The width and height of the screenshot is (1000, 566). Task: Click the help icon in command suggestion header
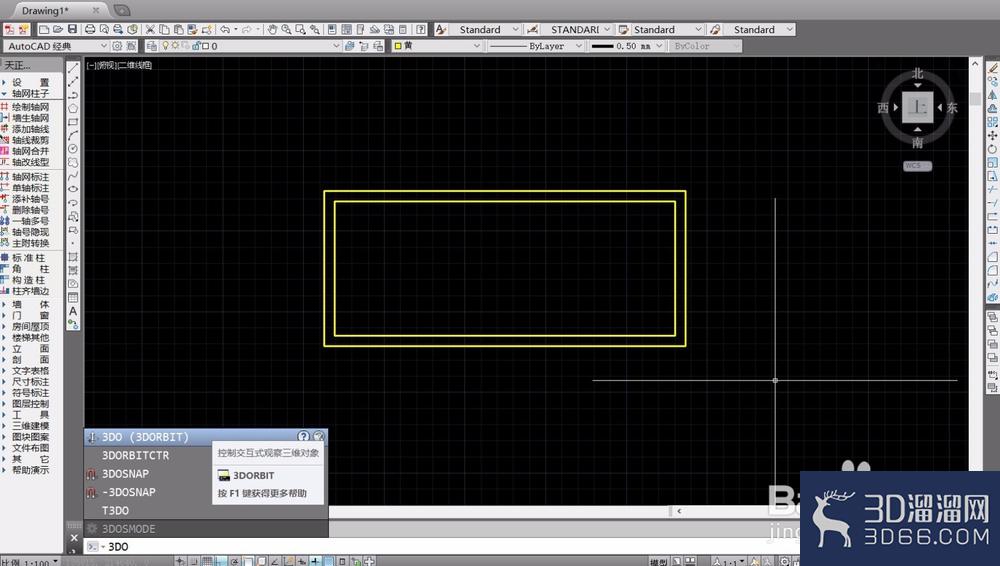(x=304, y=436)
